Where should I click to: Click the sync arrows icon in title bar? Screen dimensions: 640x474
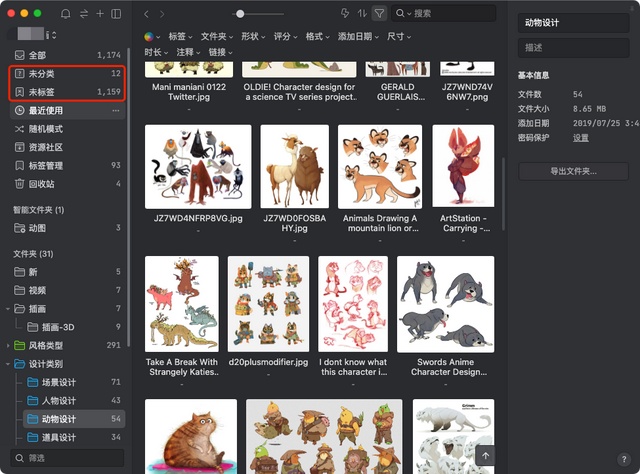(x=84, y=14)
